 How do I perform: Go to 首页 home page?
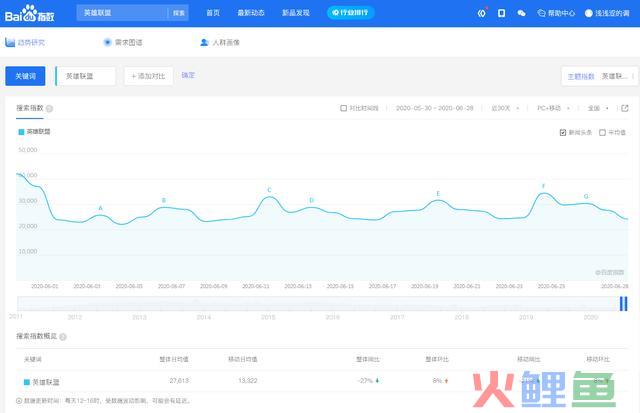213,13
